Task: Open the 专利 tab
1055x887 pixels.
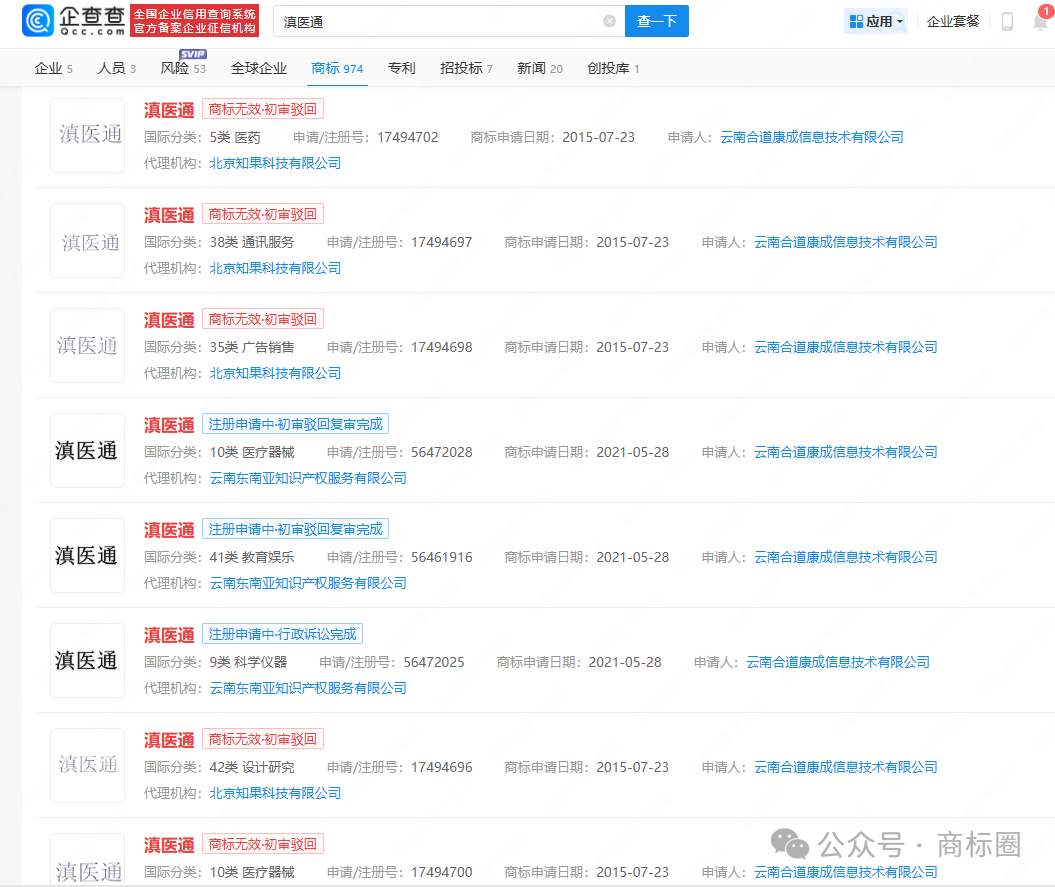Action: pos(402,68)
